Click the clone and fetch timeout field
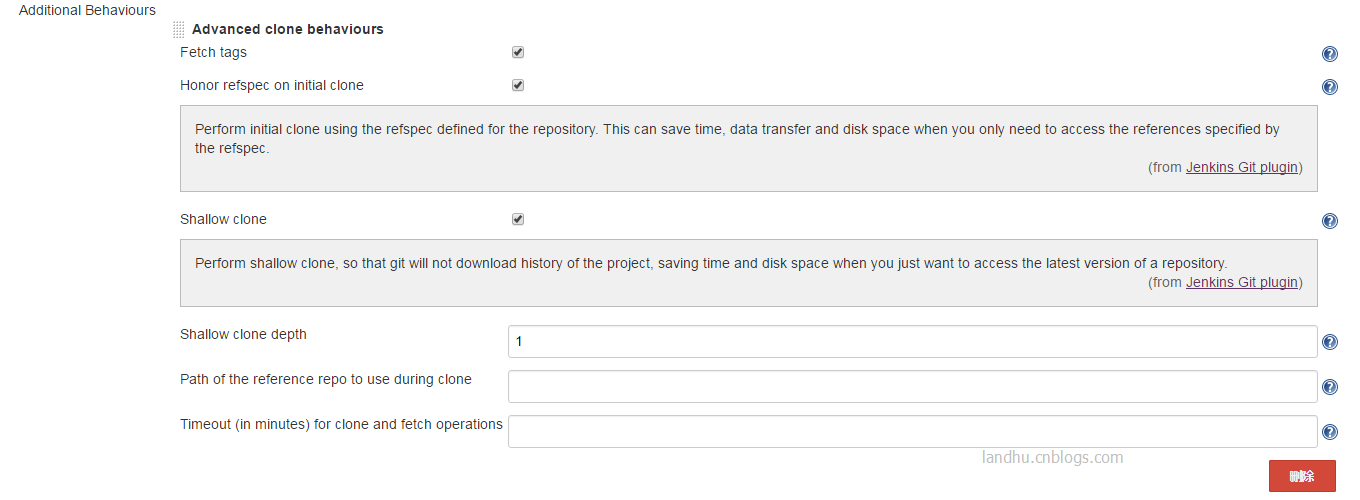Screen dimensions: 1360x500 pyautogui.click(x=912, y=431)
